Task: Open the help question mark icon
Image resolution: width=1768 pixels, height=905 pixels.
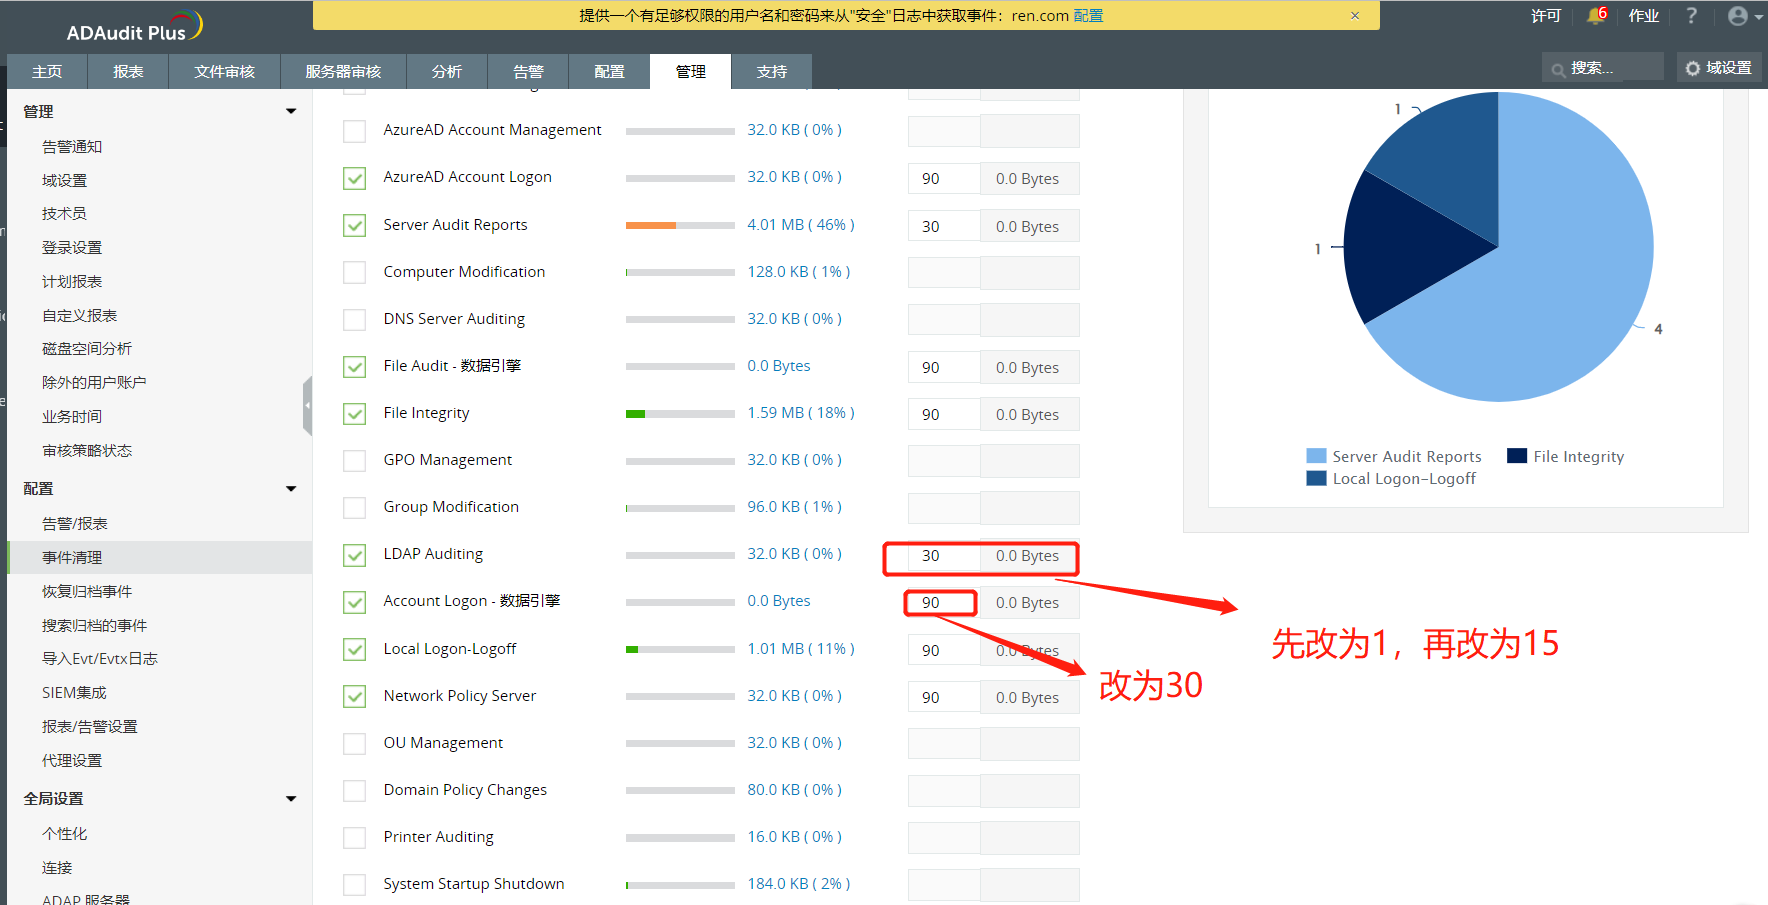Action: coord(1691,16)
